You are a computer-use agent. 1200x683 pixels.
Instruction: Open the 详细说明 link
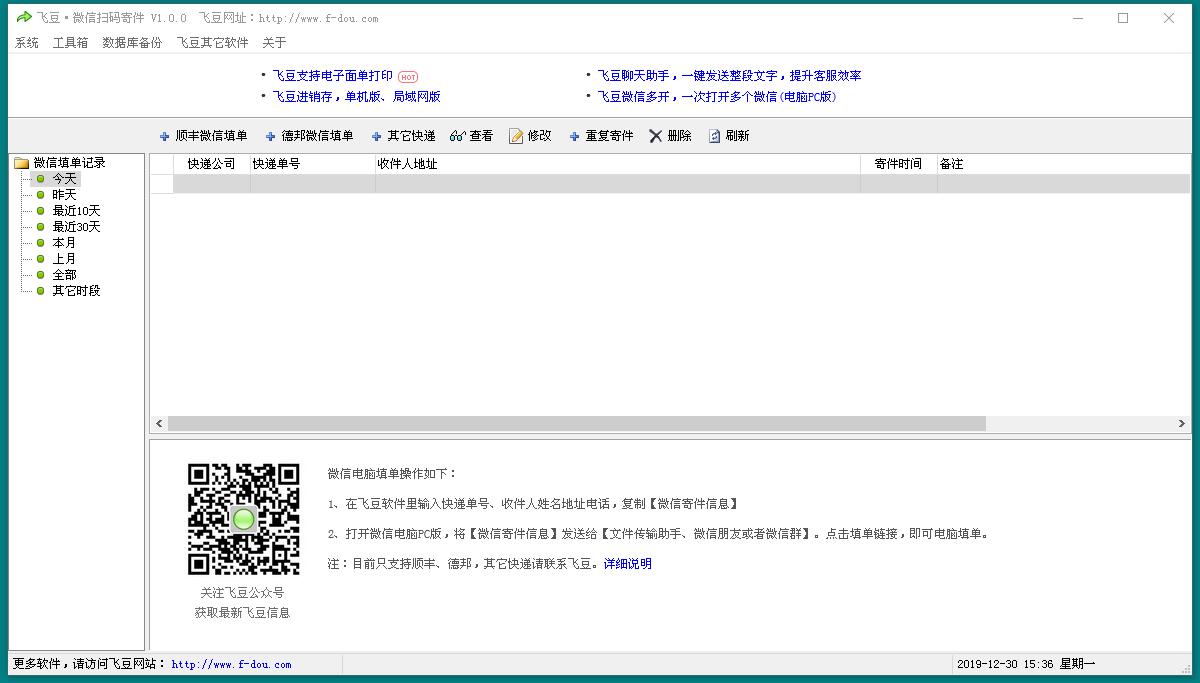coord(628,564)
